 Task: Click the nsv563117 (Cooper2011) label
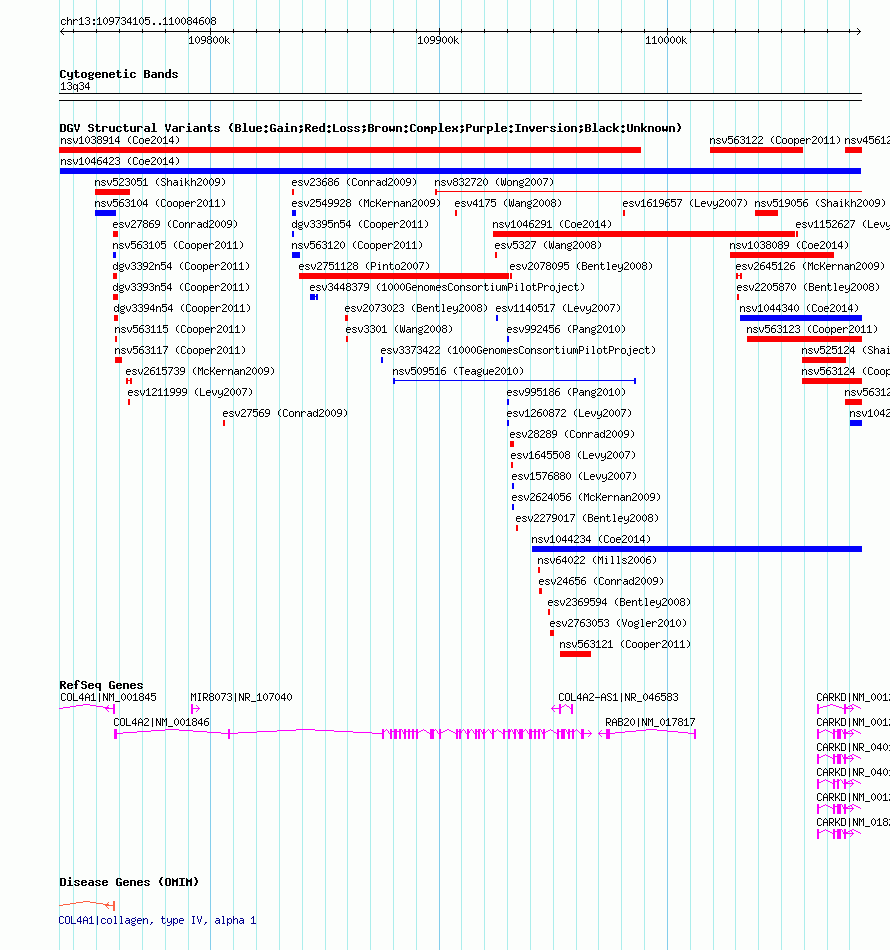point(180,350)
